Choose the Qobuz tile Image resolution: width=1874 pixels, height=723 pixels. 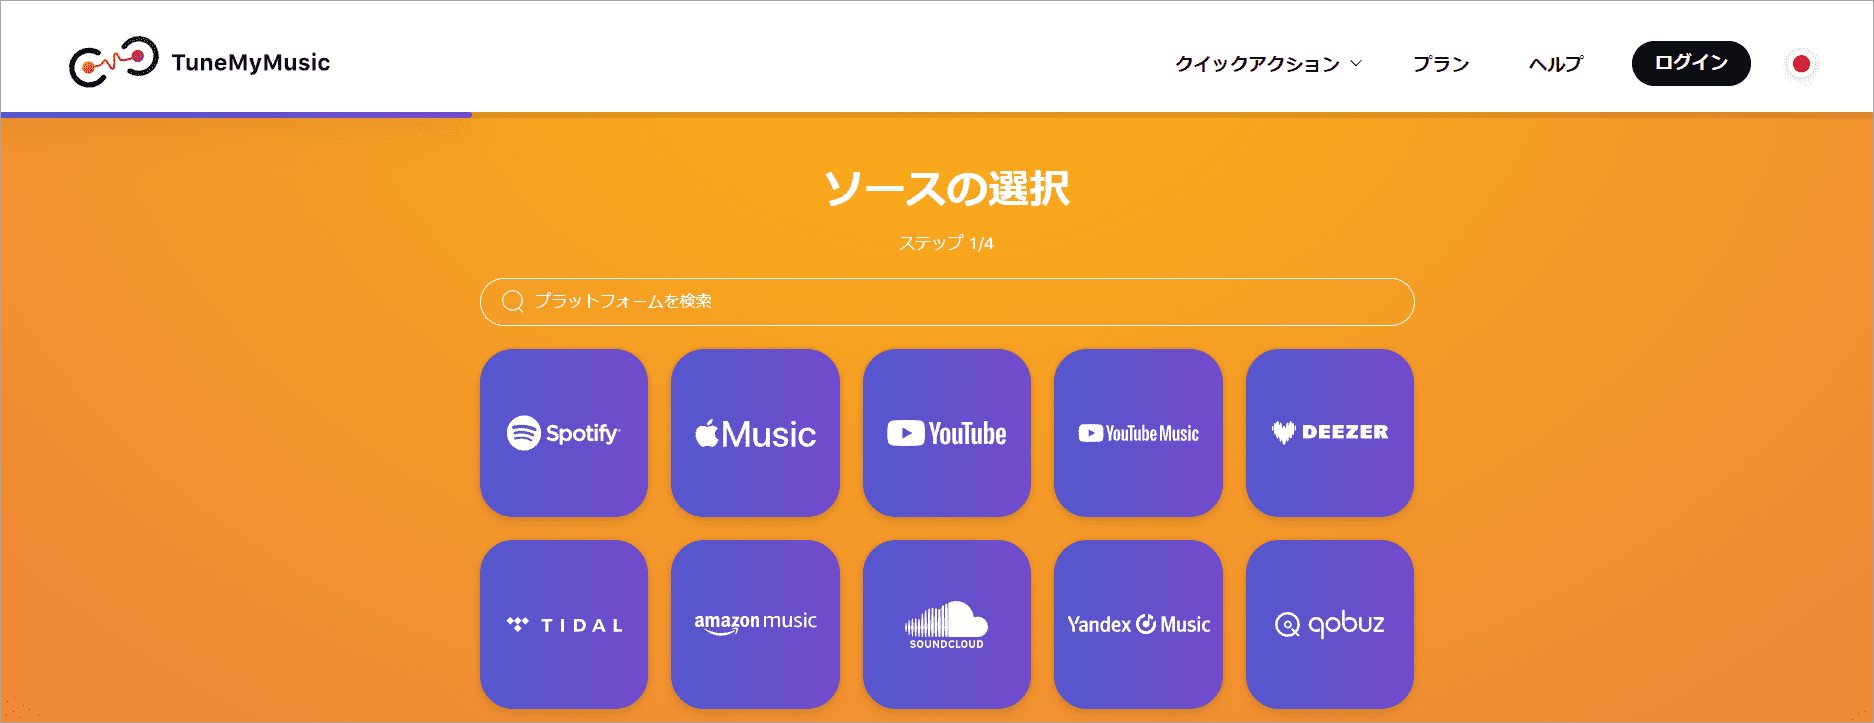(1330, 624)
